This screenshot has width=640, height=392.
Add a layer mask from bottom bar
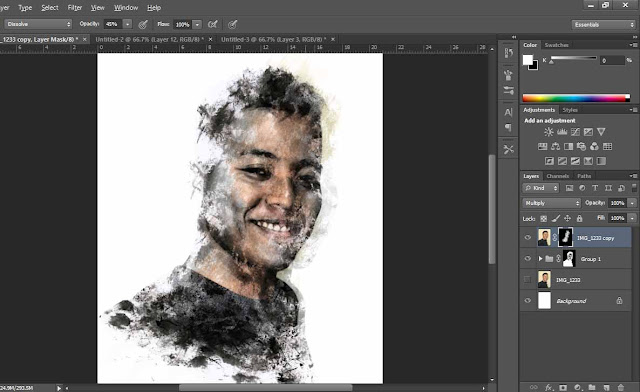pos(563,387)
